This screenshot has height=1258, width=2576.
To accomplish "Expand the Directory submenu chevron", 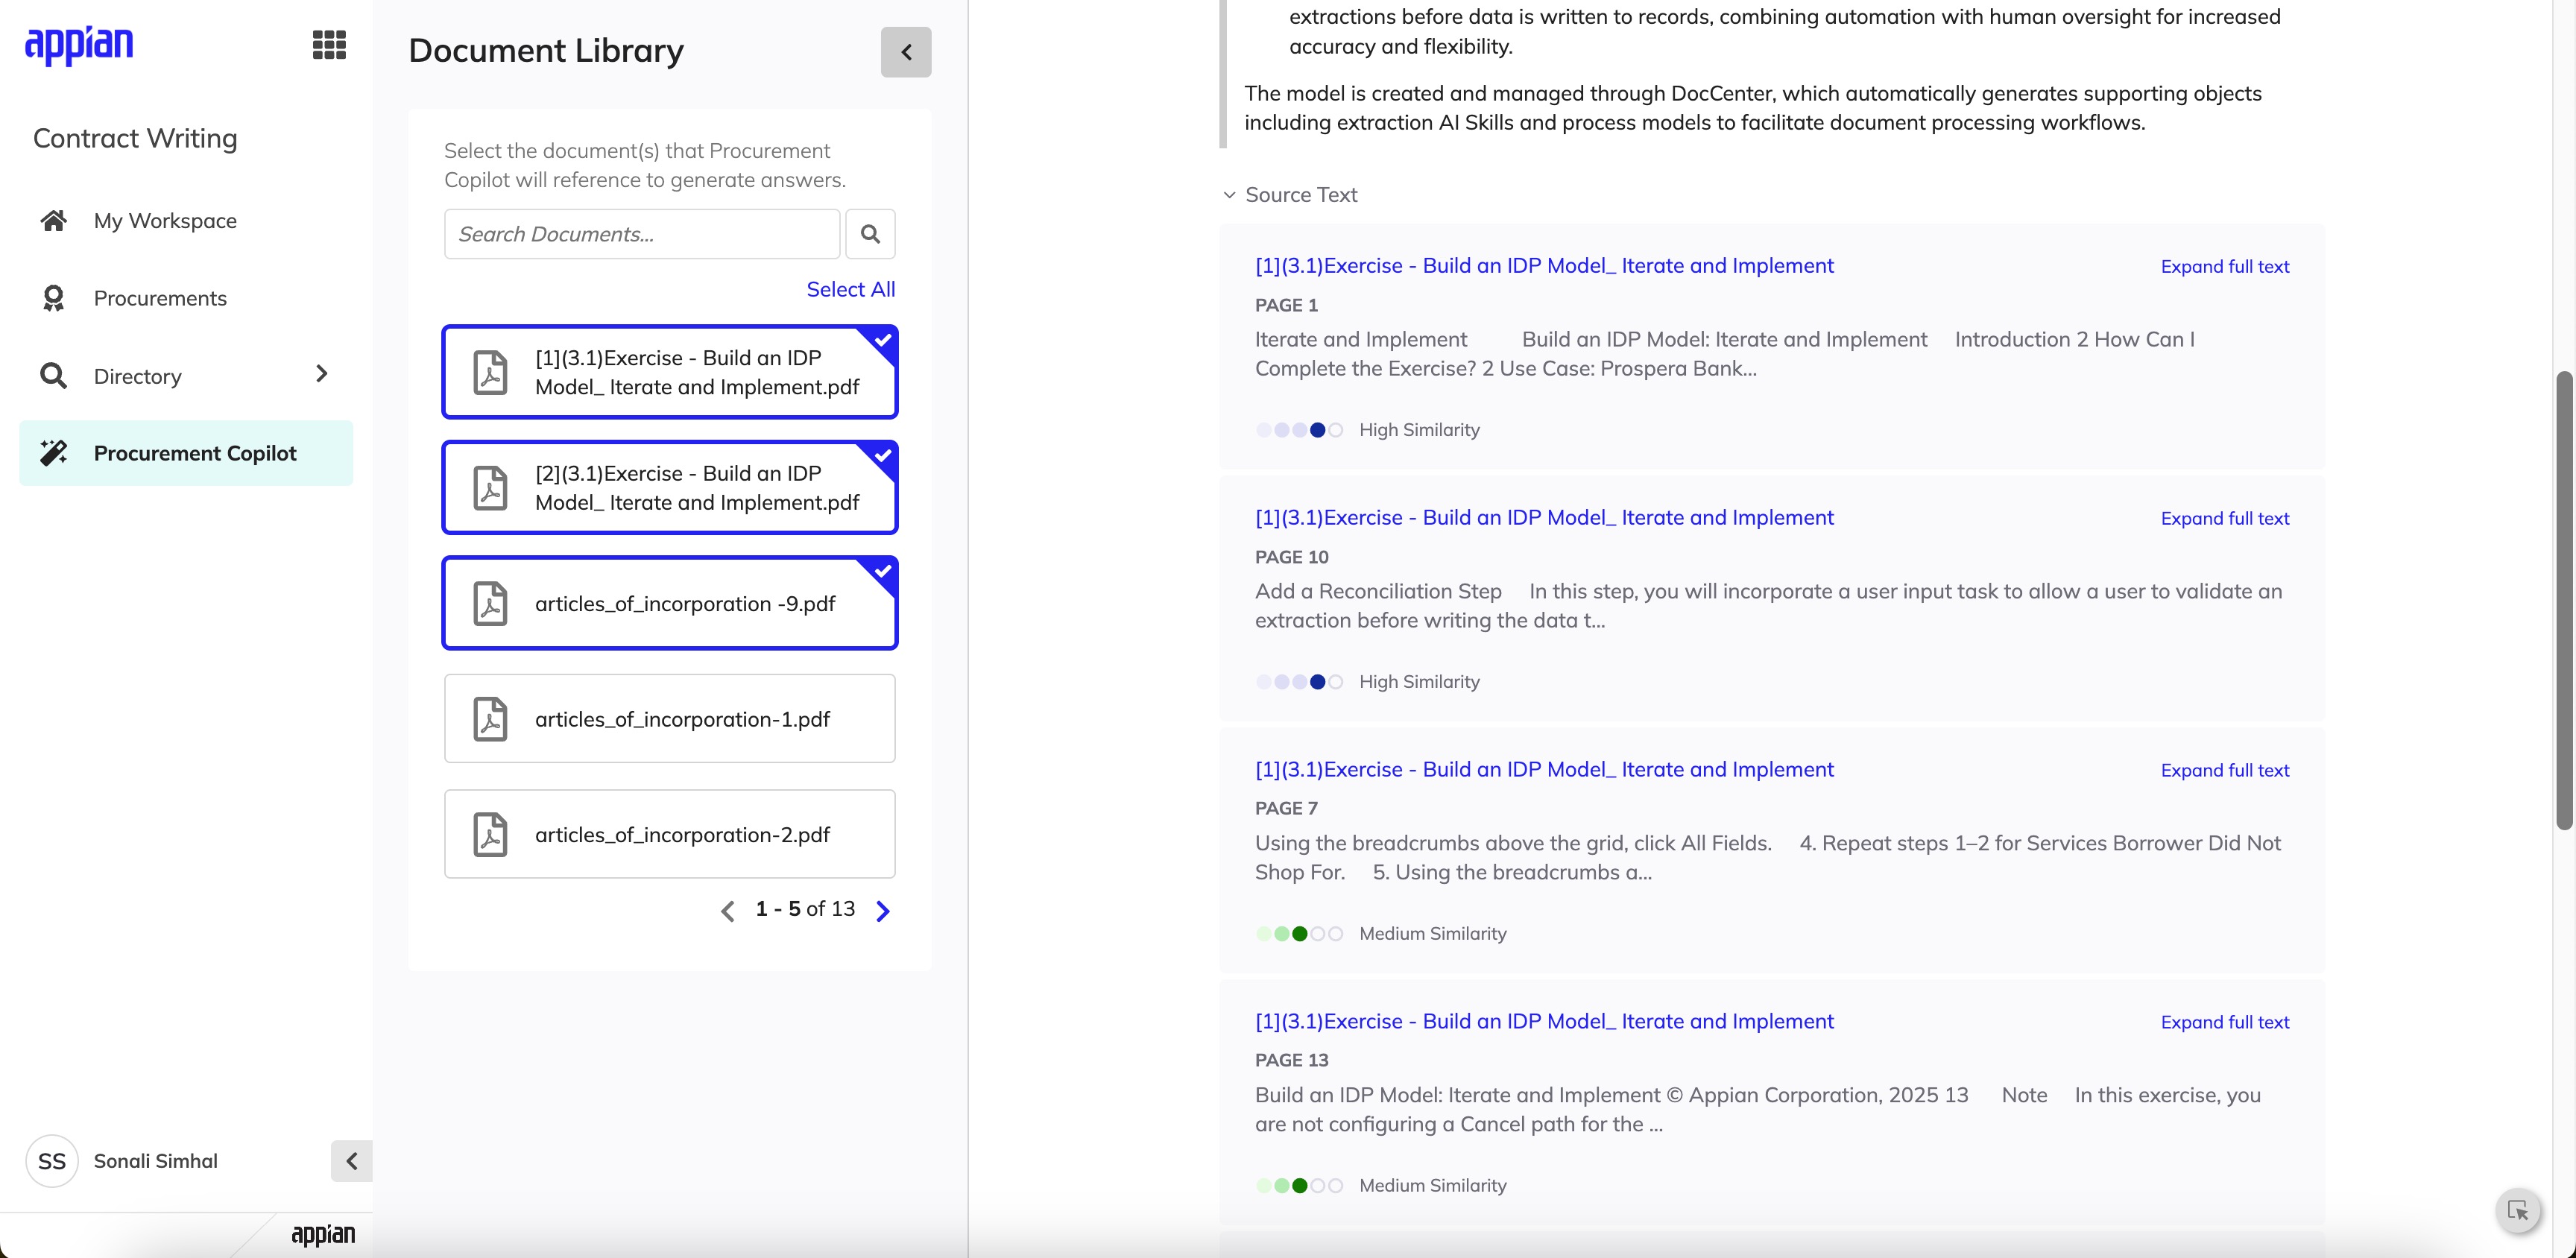I will (321, 374).
